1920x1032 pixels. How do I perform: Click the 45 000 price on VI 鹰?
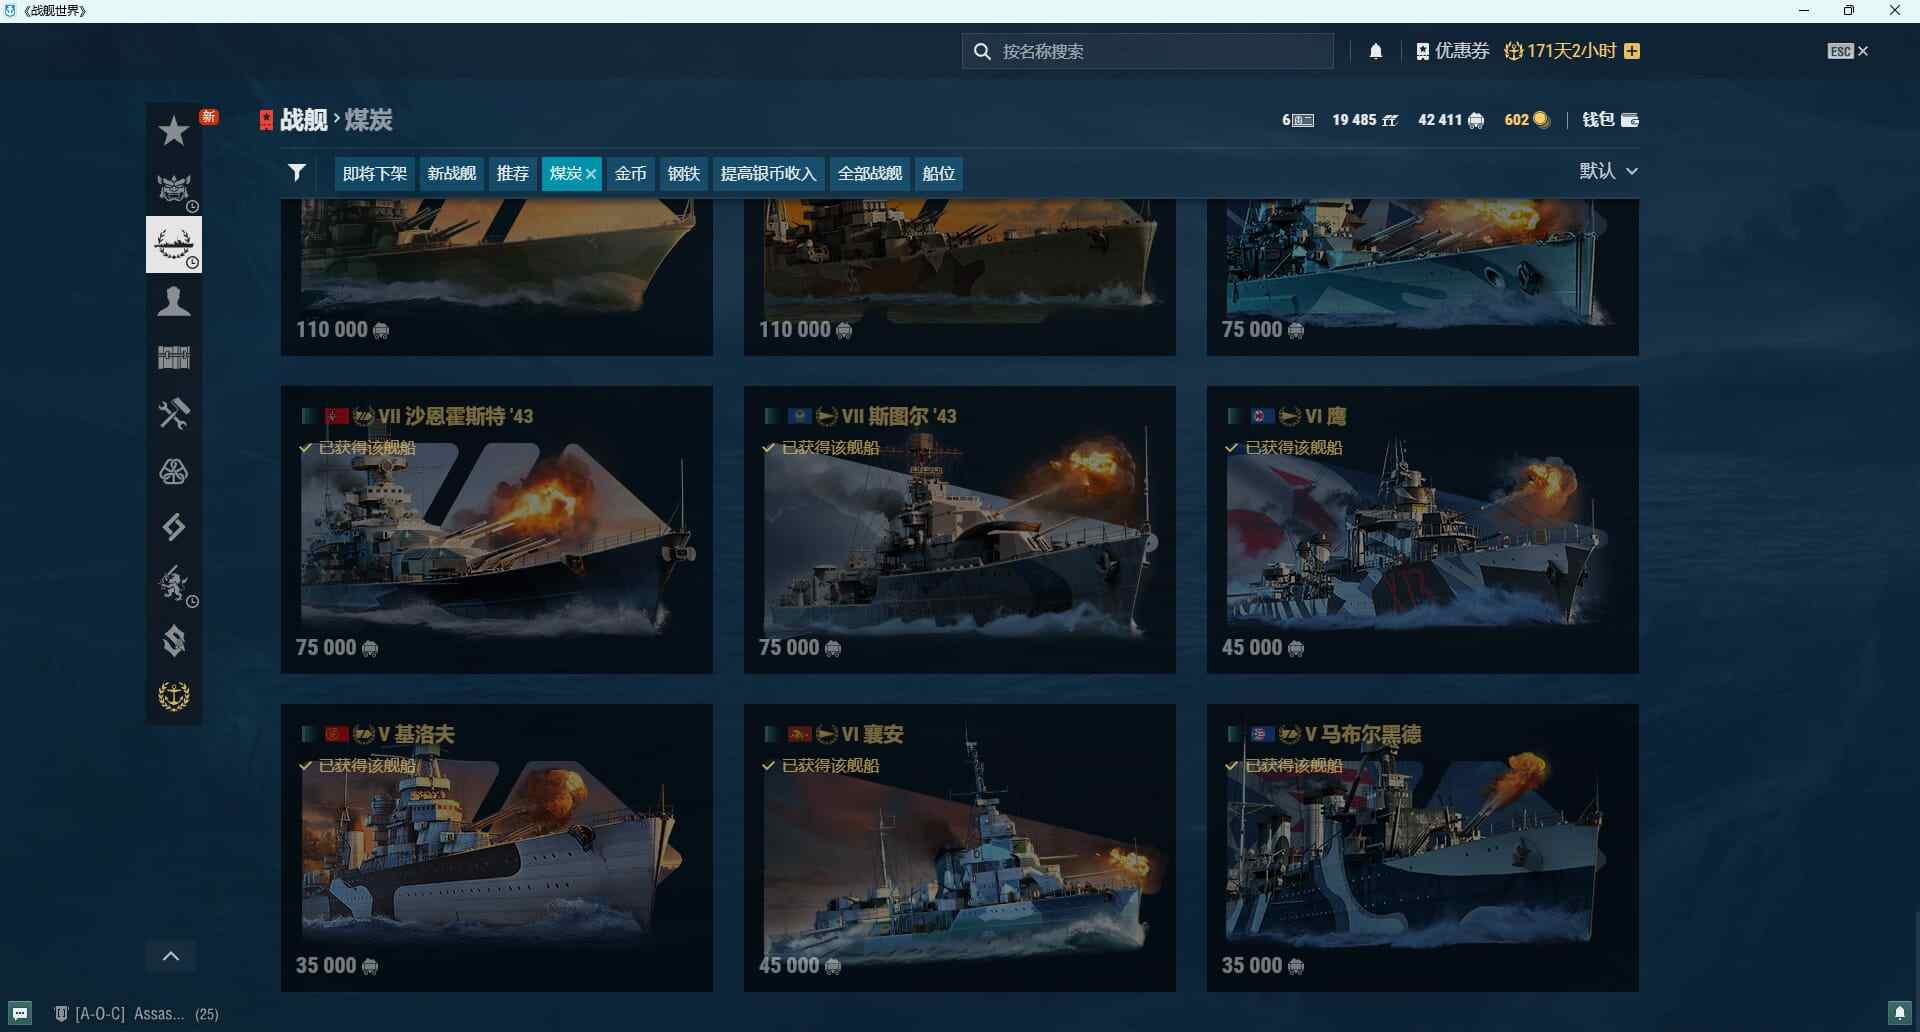(1263, 648)
